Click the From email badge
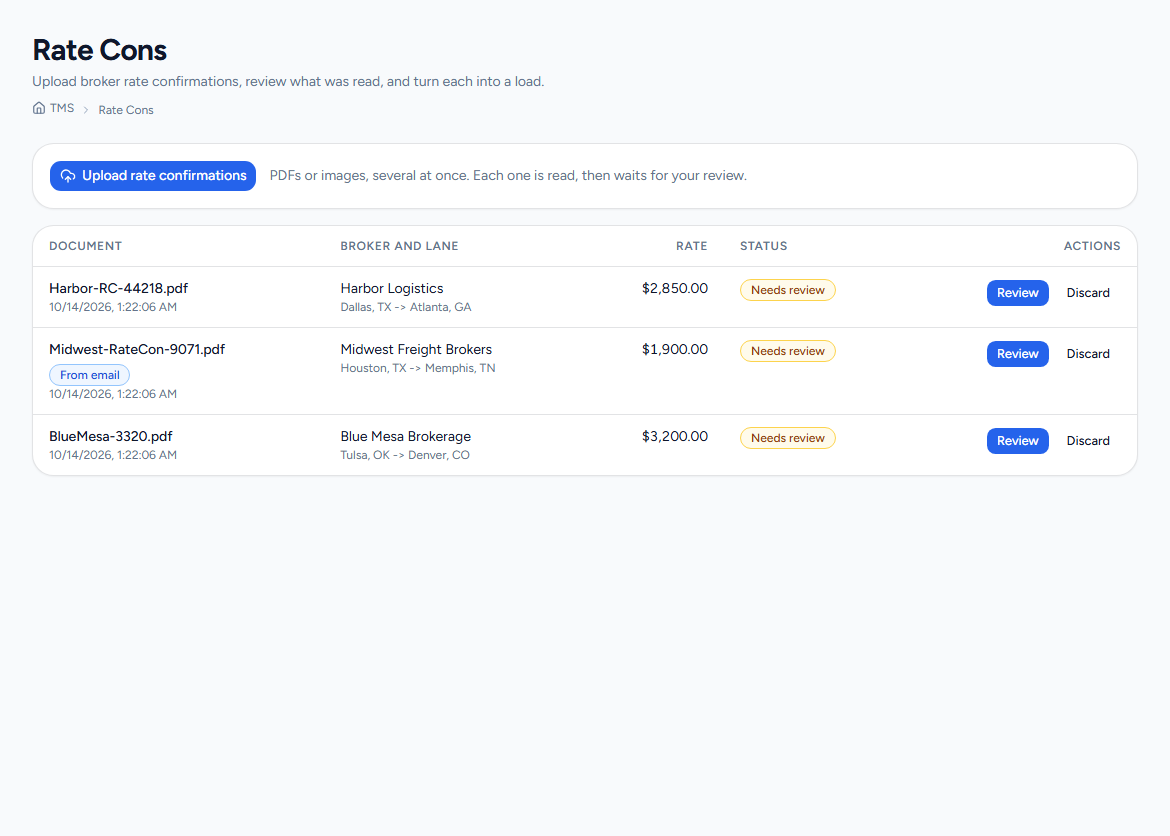Viewport: 1170px width, 836px height. point(90,375)
